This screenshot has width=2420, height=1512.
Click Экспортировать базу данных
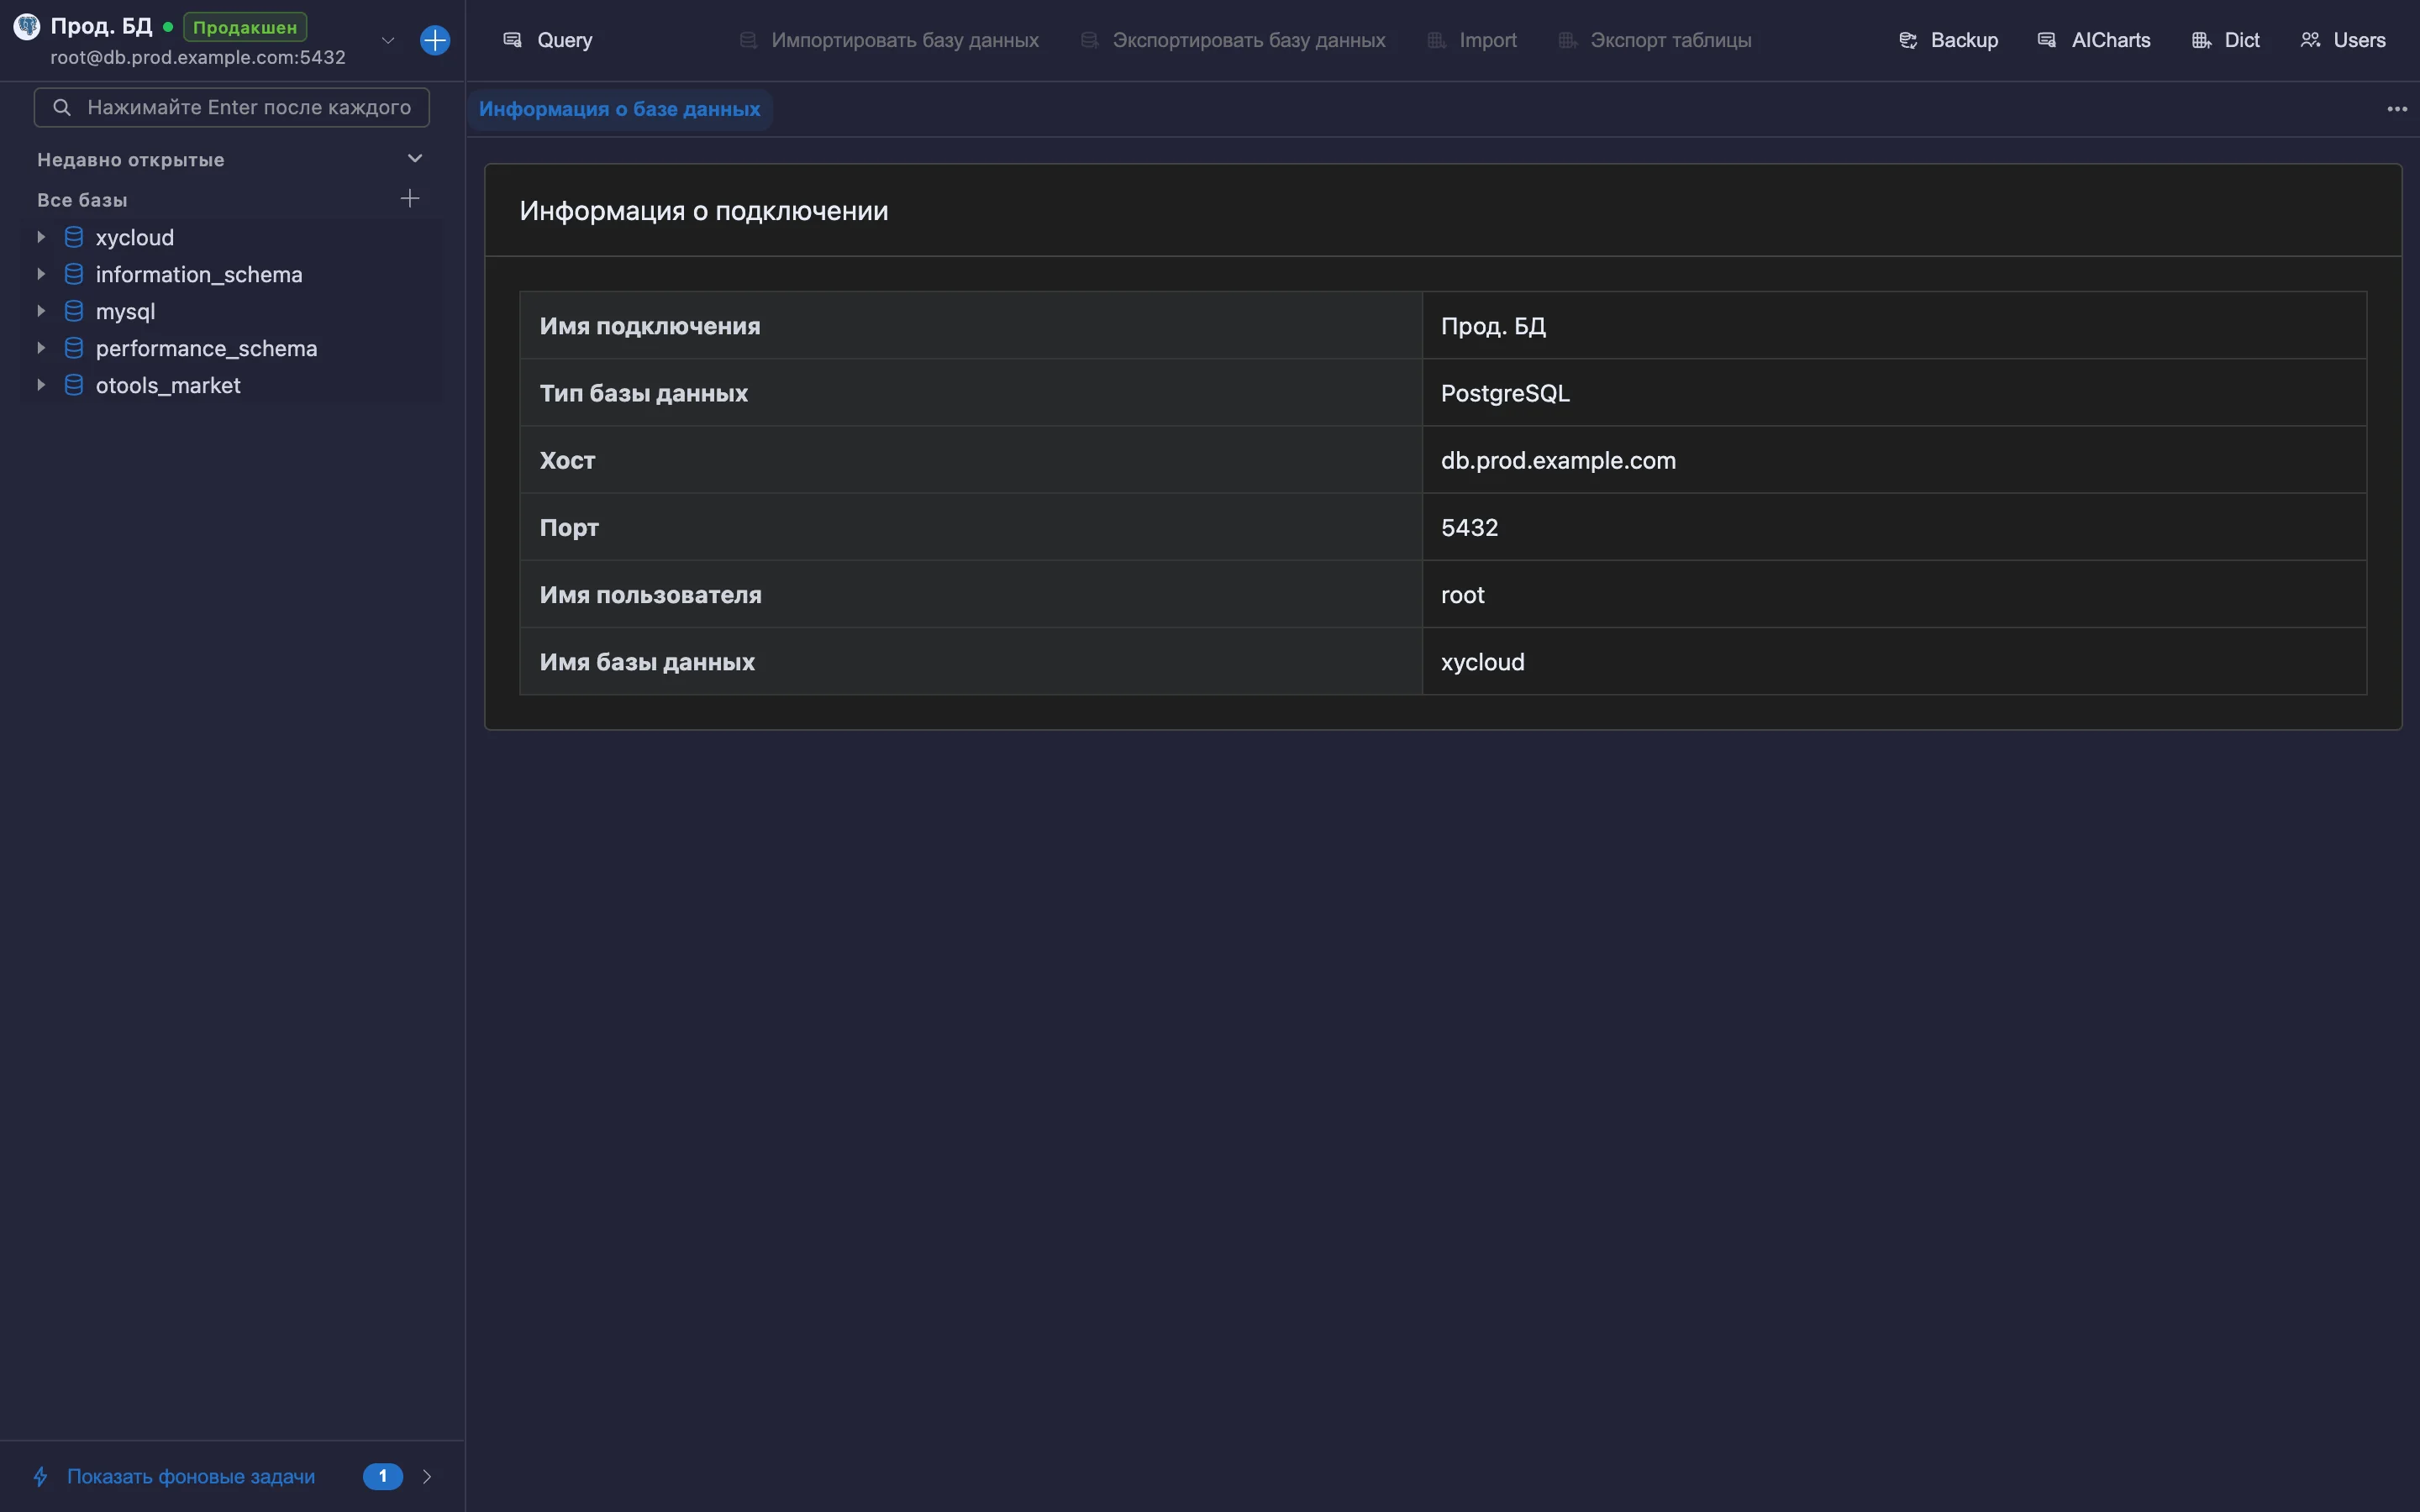click(1233, 40)
